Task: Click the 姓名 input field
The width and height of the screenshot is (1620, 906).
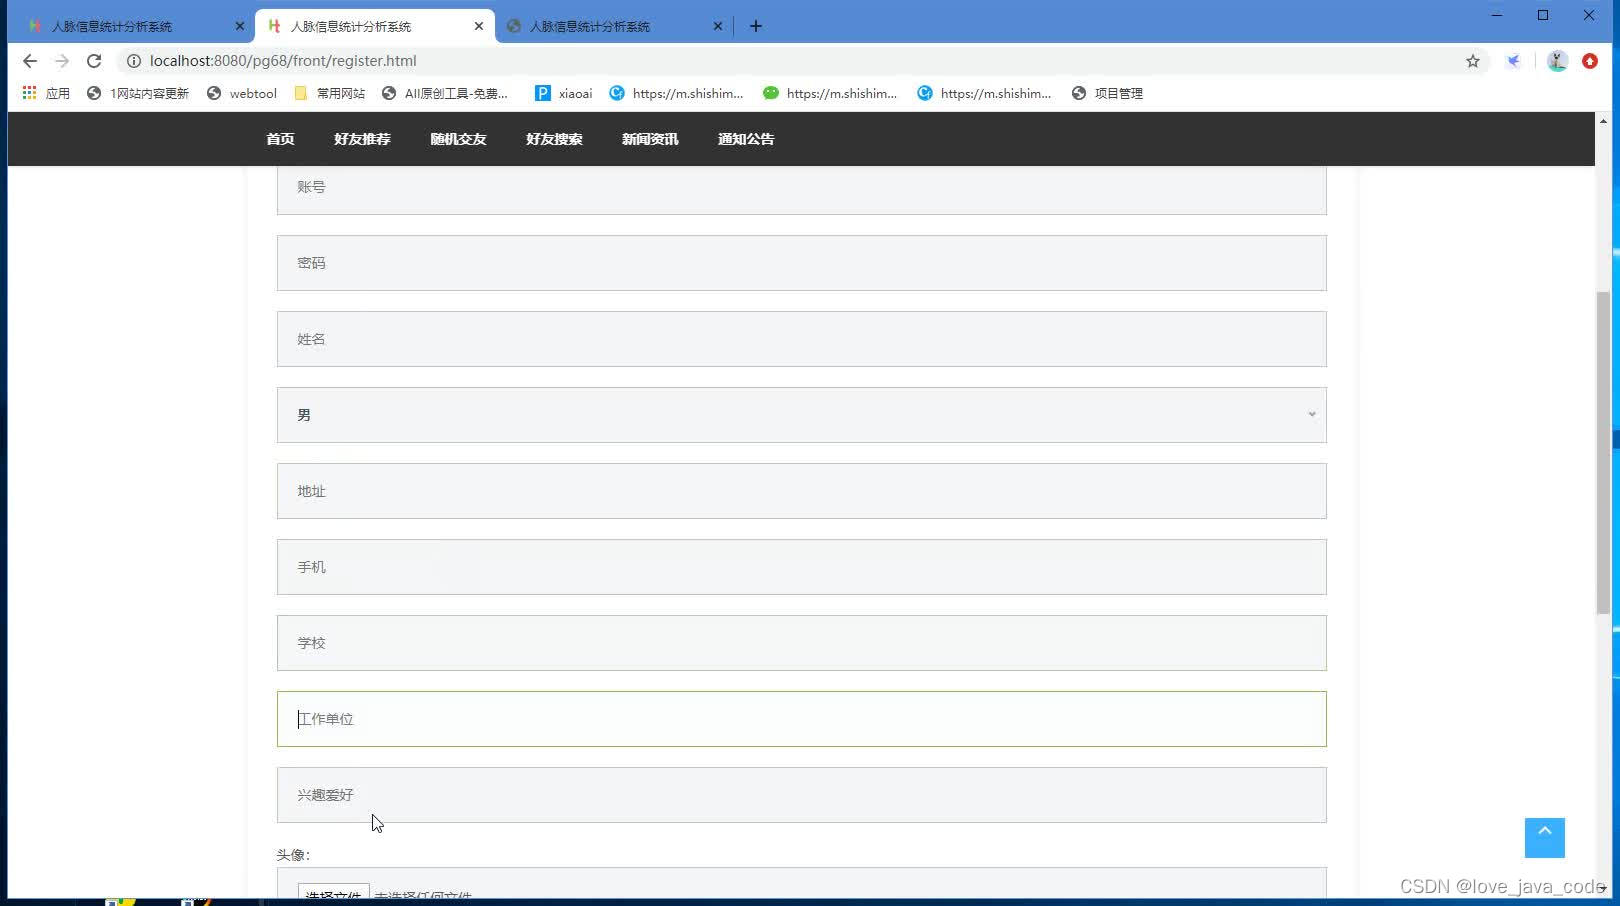Action: click(x=802, y=339)
